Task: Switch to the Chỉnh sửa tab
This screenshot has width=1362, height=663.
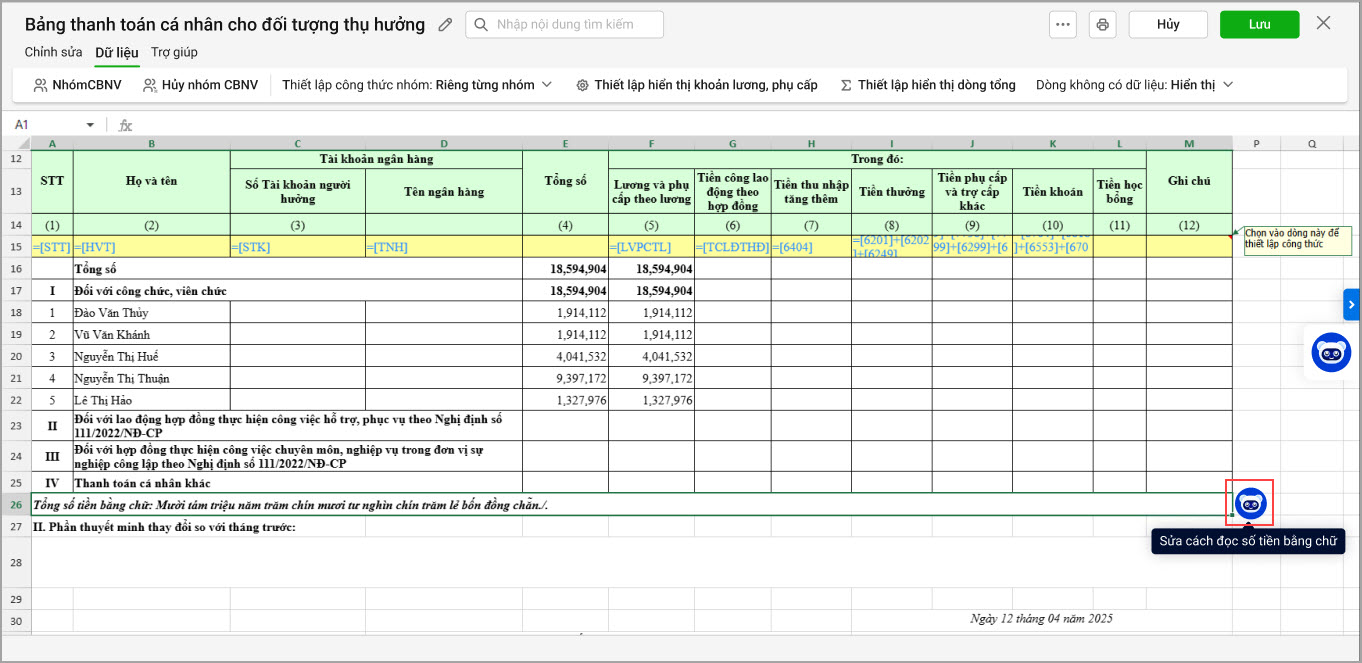Action: click(54, 52)
